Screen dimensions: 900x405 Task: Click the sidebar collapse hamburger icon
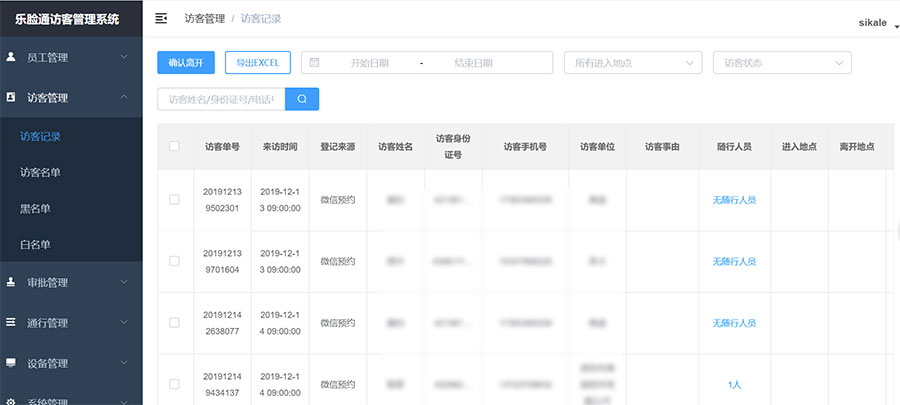coord(162,19)
